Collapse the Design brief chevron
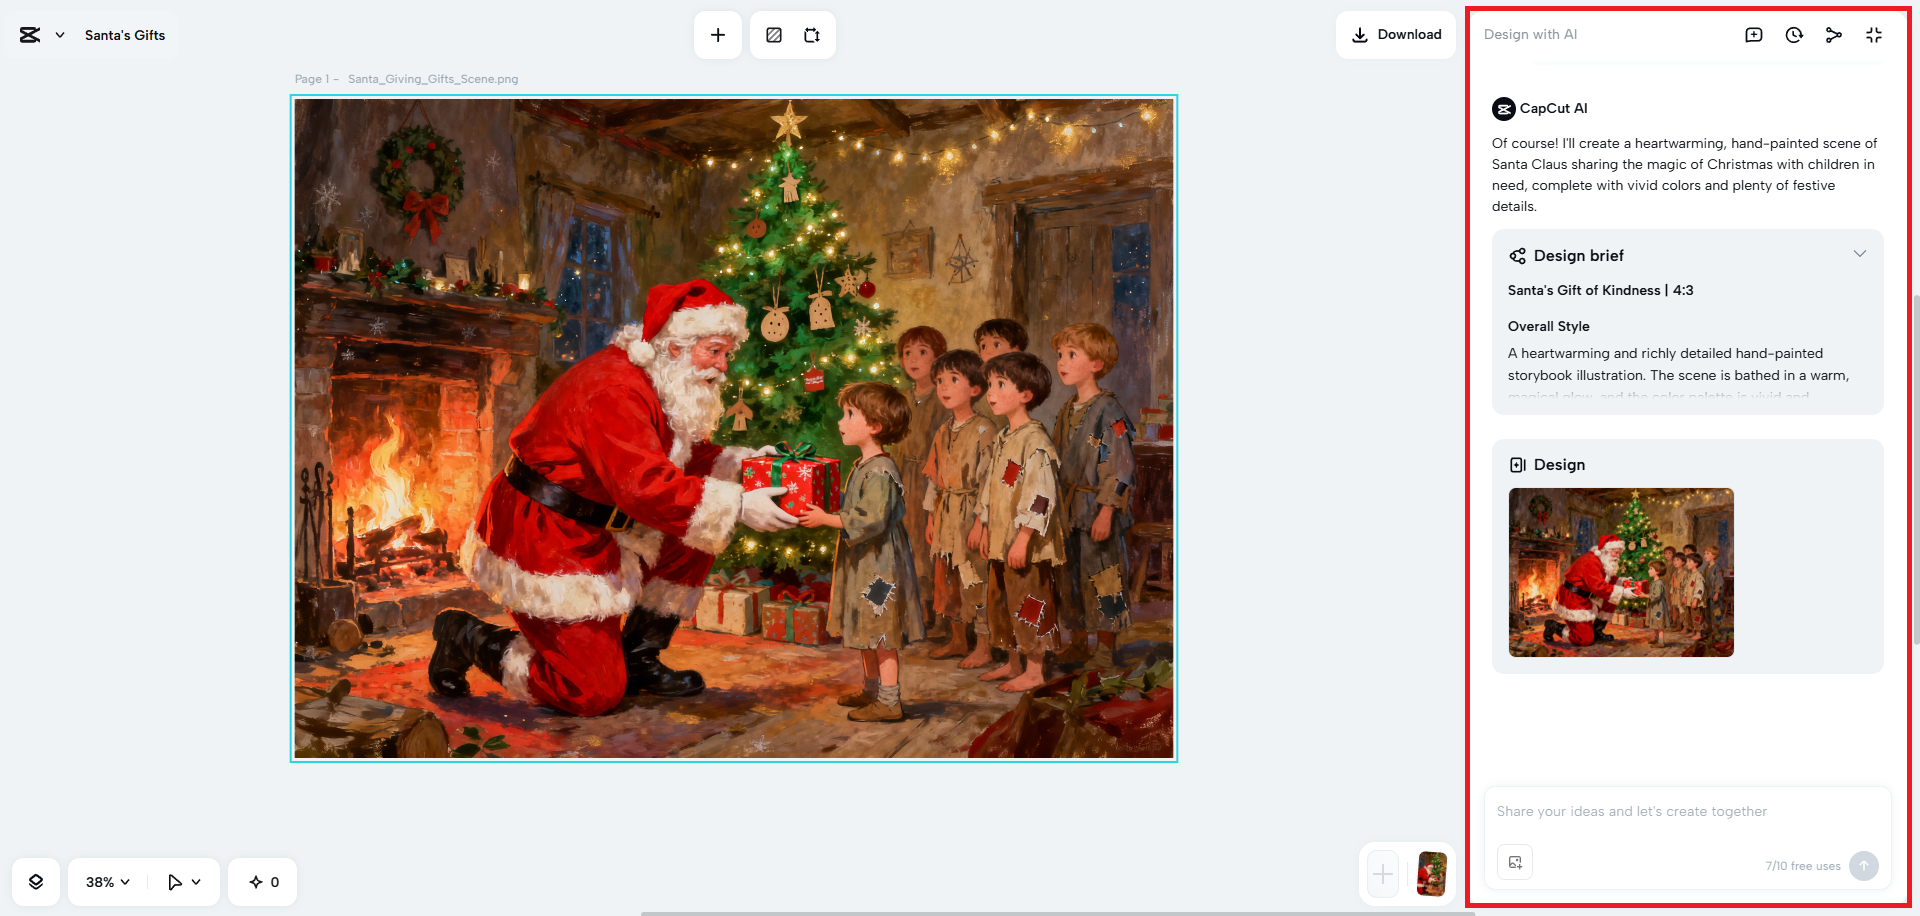 [x=1860, y=254]
